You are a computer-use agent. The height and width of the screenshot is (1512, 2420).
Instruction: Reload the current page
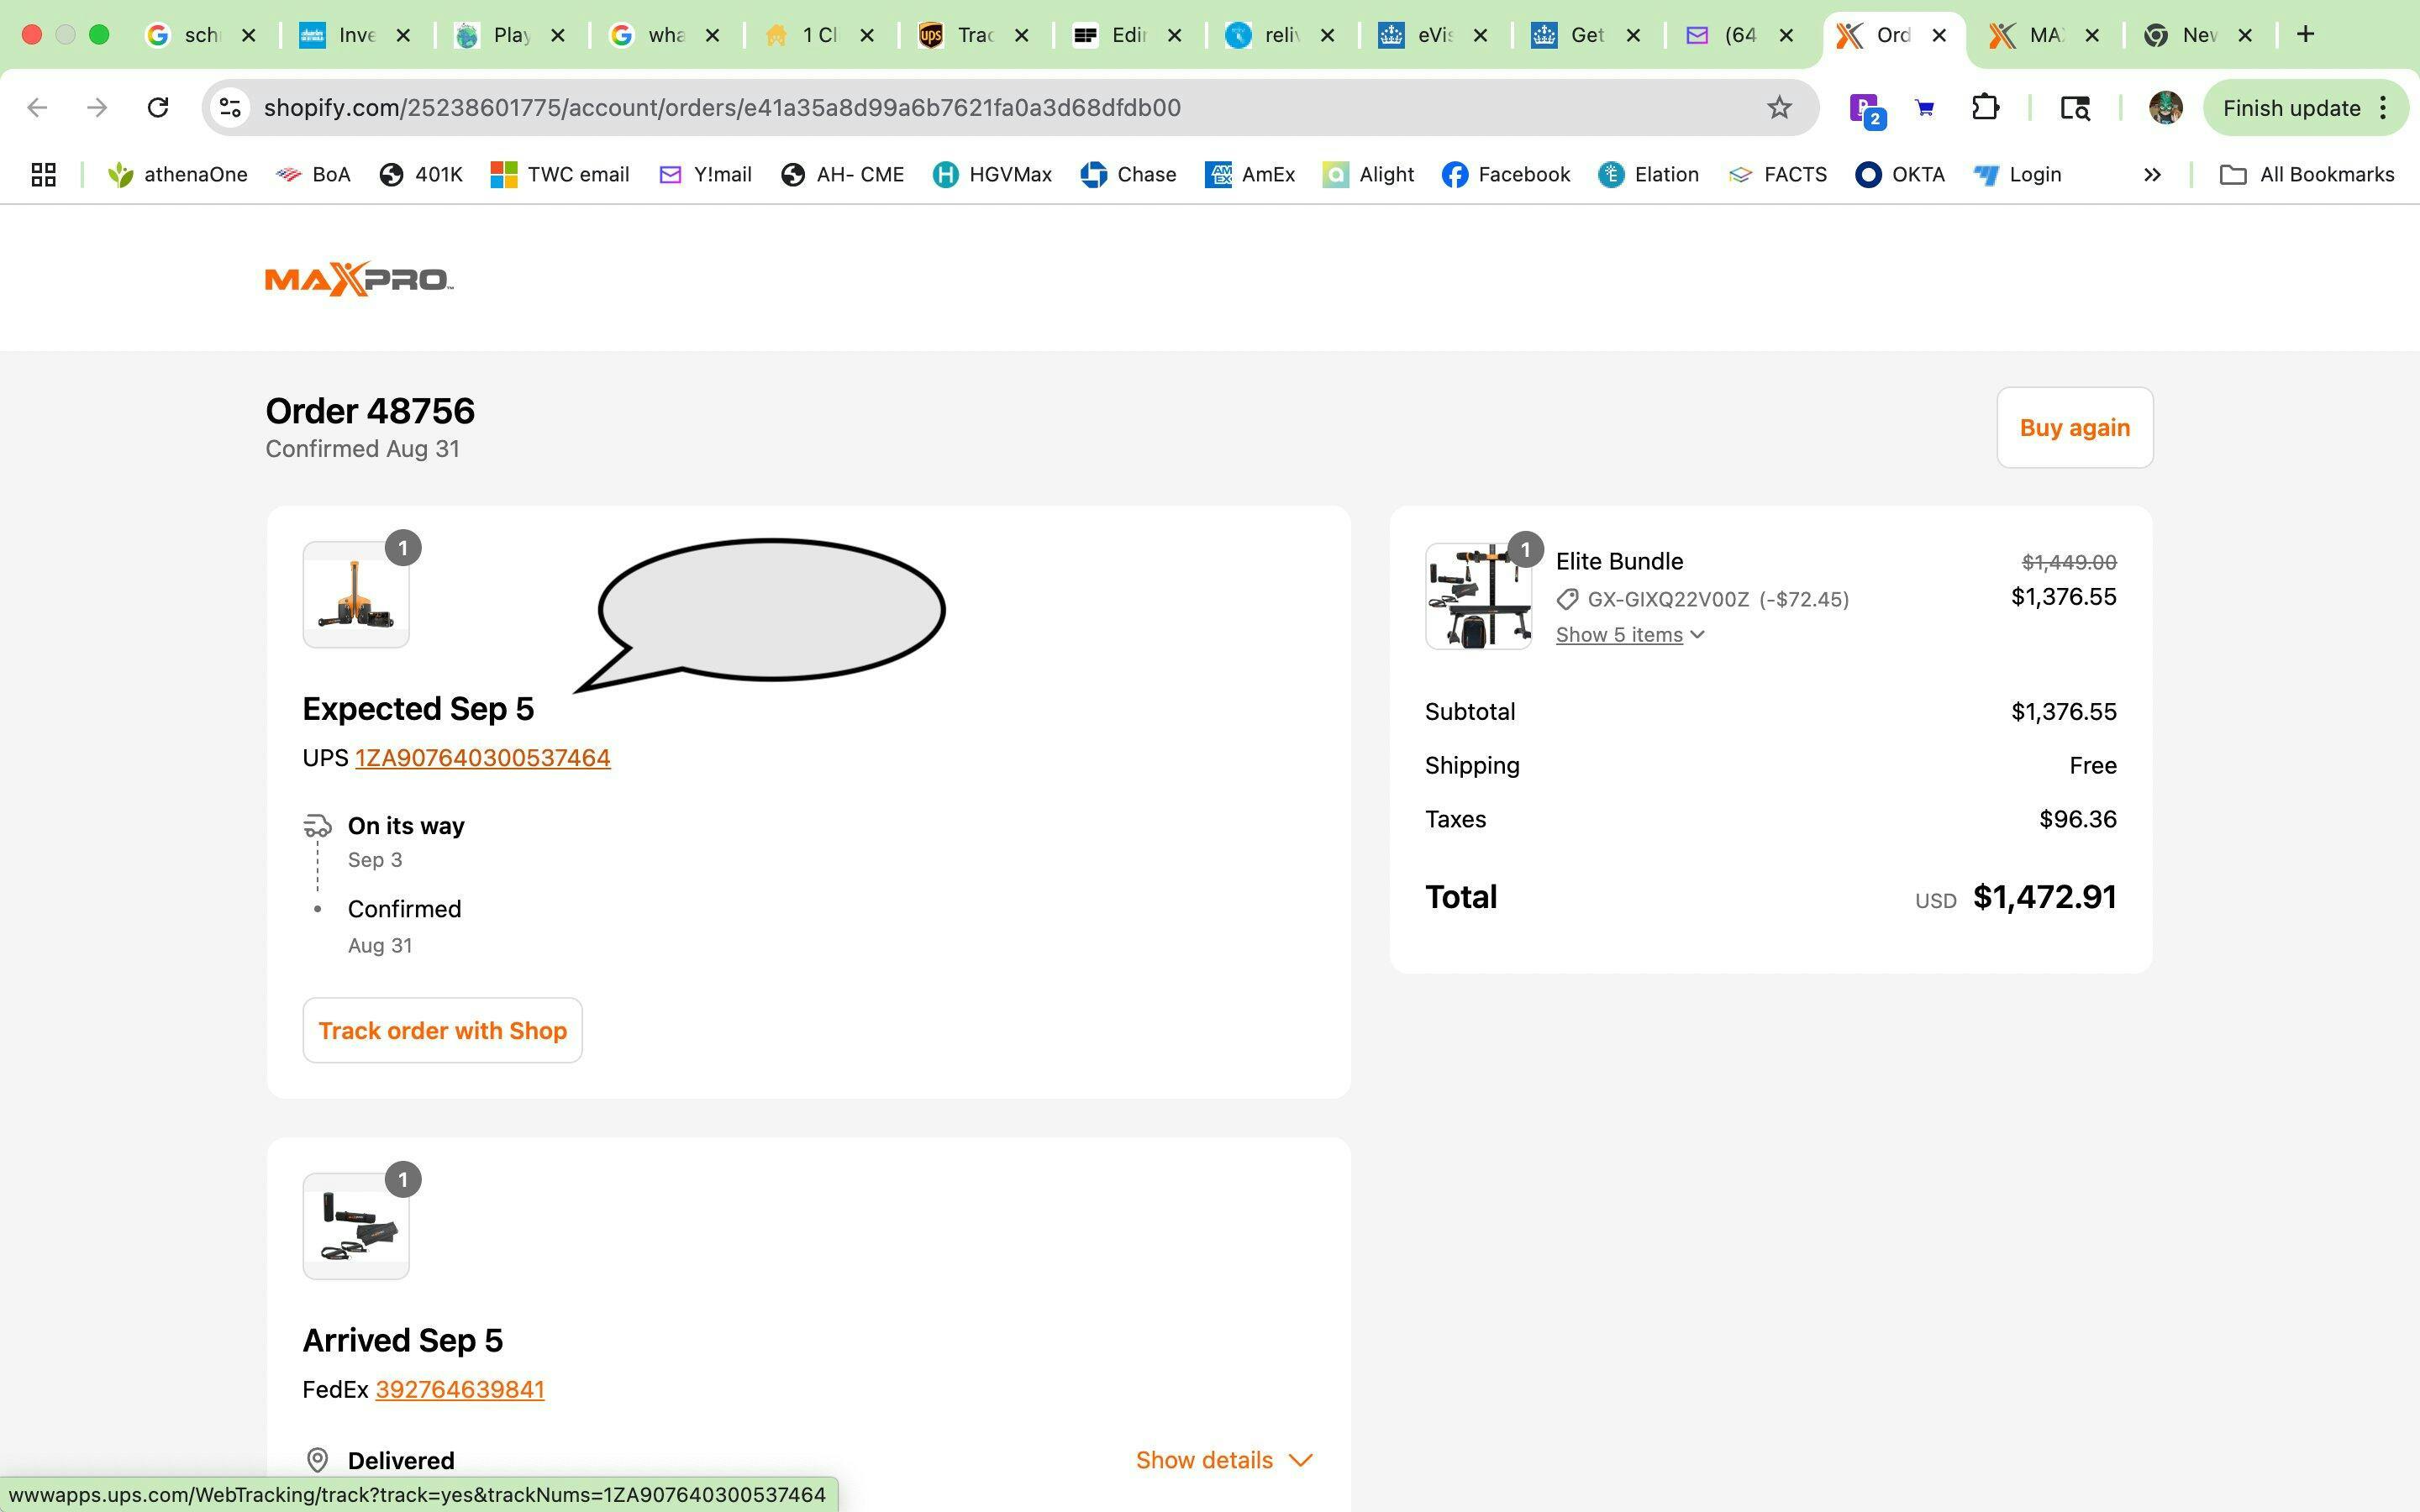click(157, 108)
